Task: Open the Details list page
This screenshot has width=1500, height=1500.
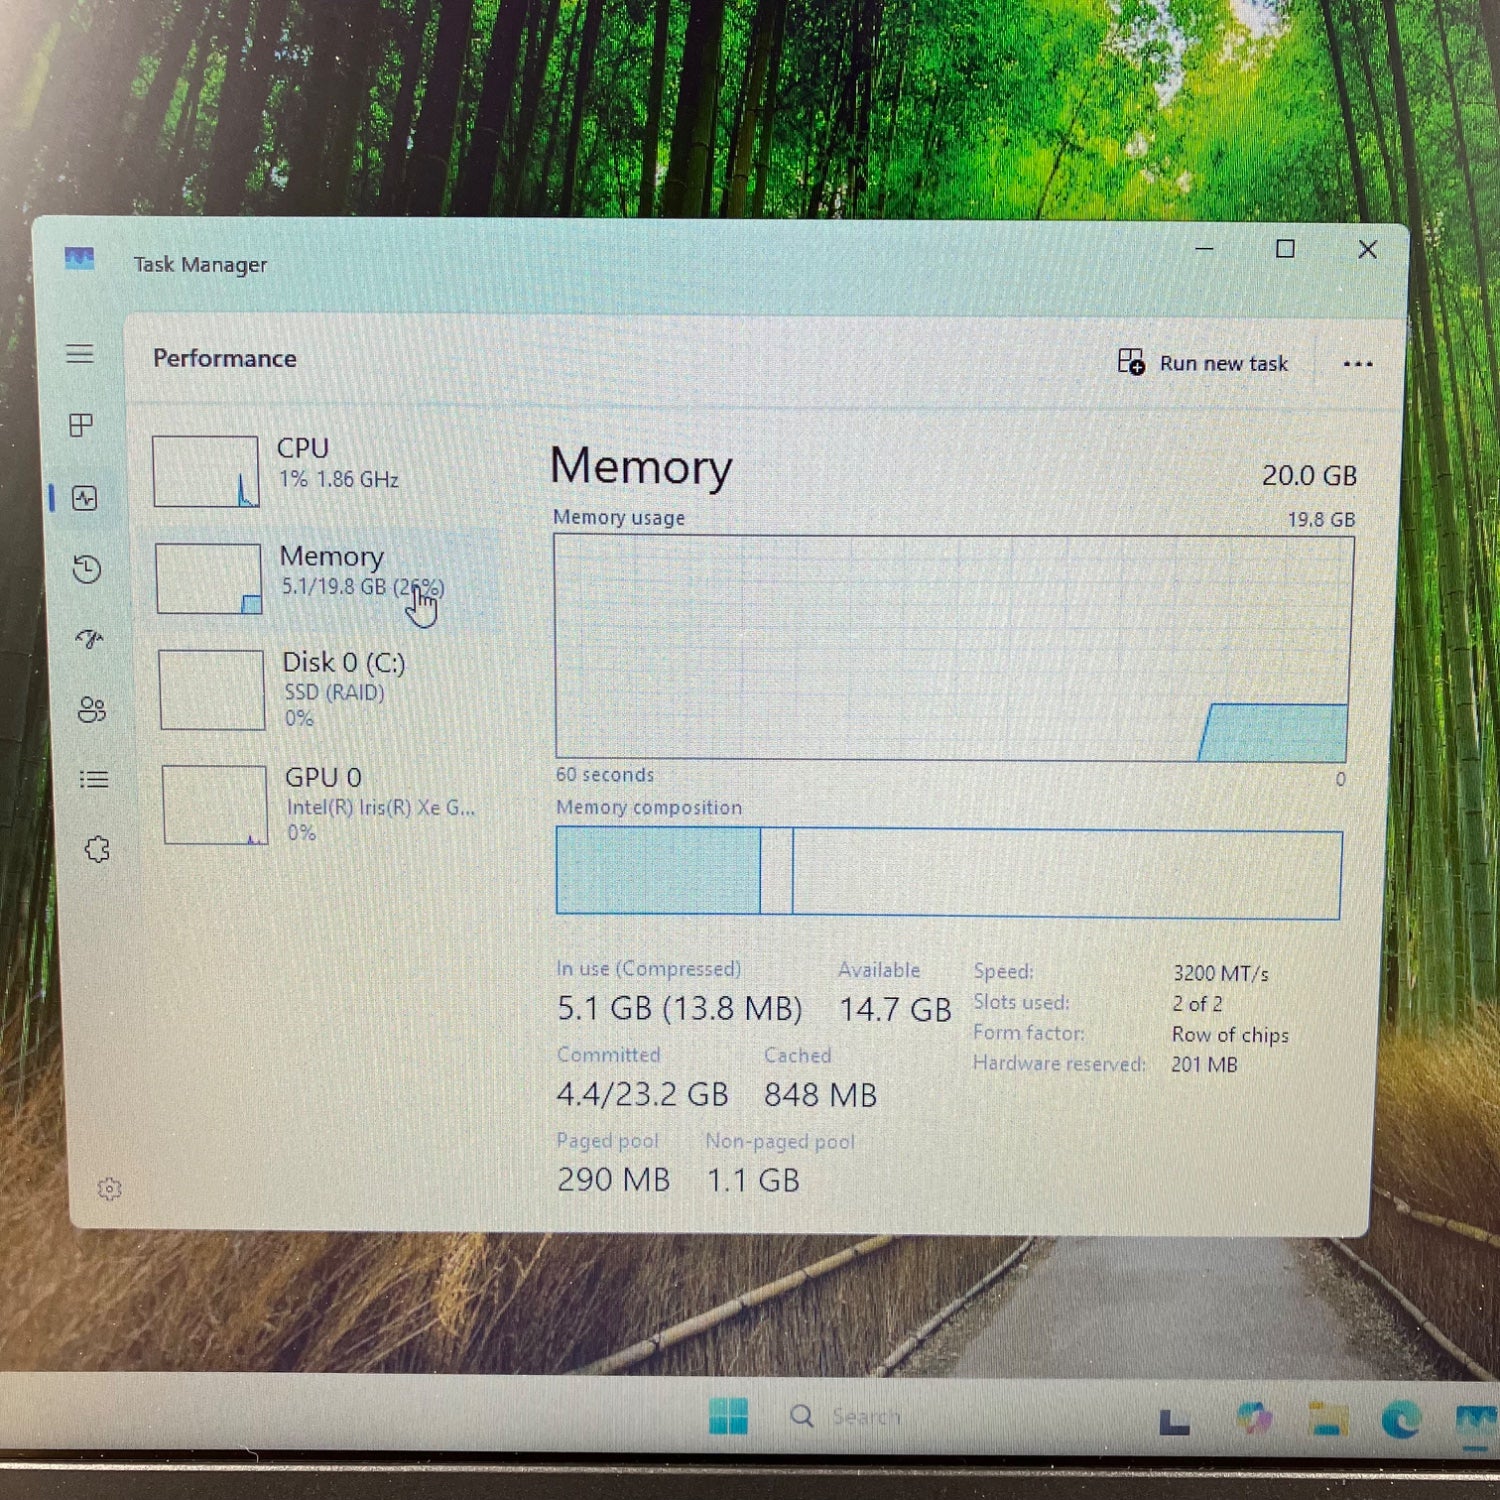Action: pyautogui.click(x=94, y=779)
